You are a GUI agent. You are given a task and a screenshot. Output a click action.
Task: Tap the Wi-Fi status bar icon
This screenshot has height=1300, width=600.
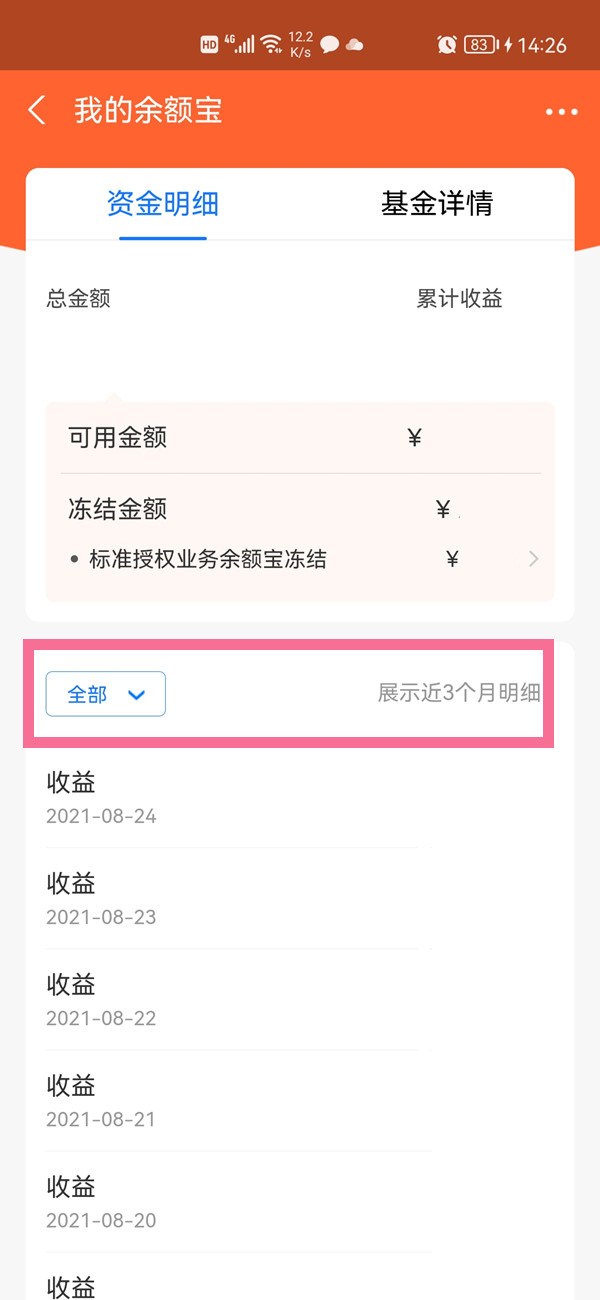[270, 44]
